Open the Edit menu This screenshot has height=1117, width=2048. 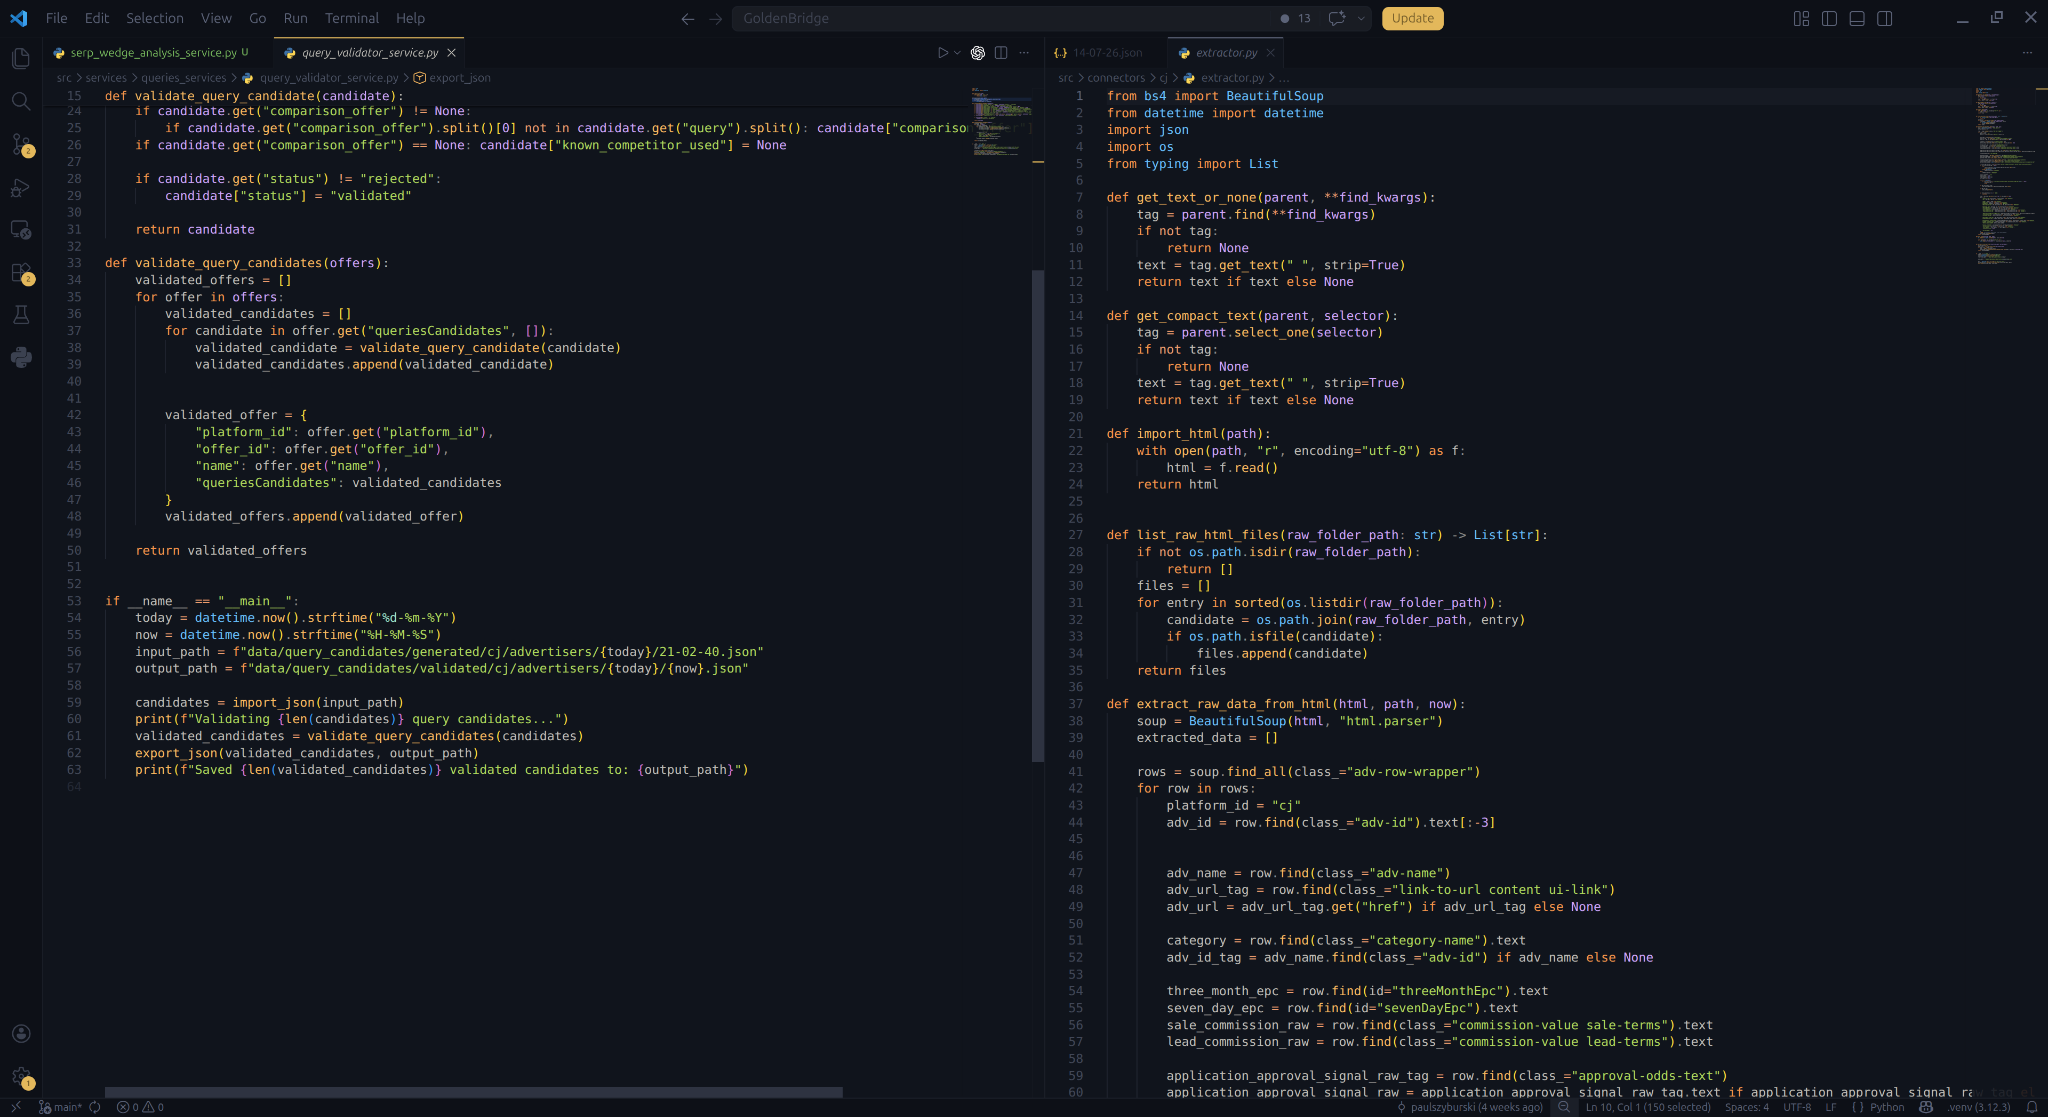97,18
